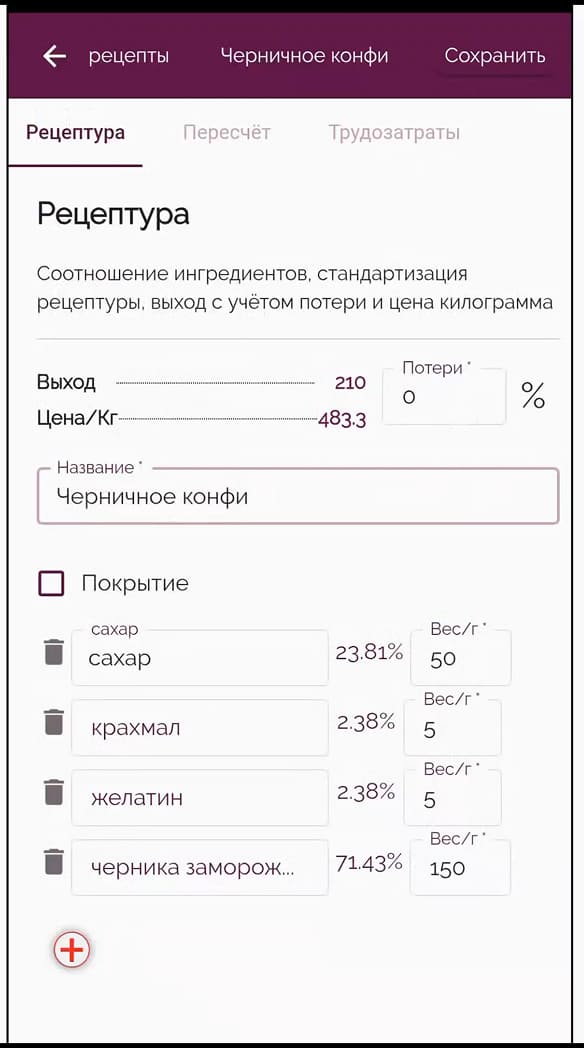The image size is (584, 1048).
Task: Open the рецепты list link
Action: (x=129, y=56)
